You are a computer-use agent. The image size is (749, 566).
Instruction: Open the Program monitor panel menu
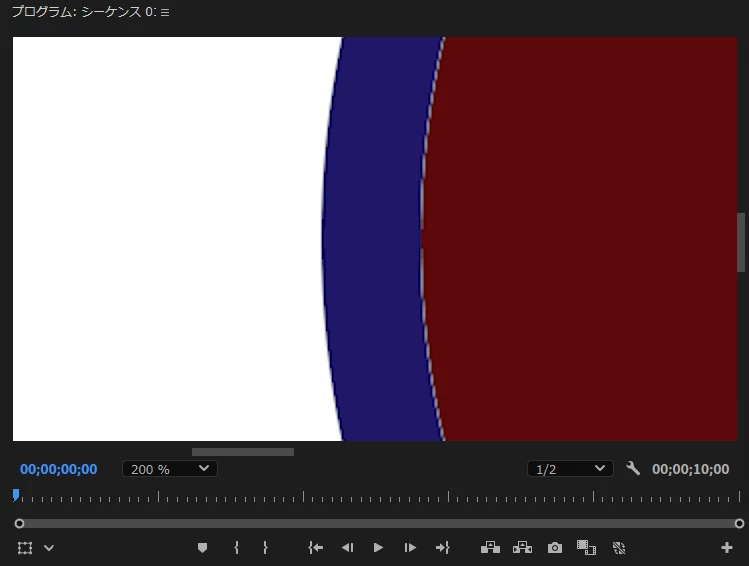(x=165, y=12)
